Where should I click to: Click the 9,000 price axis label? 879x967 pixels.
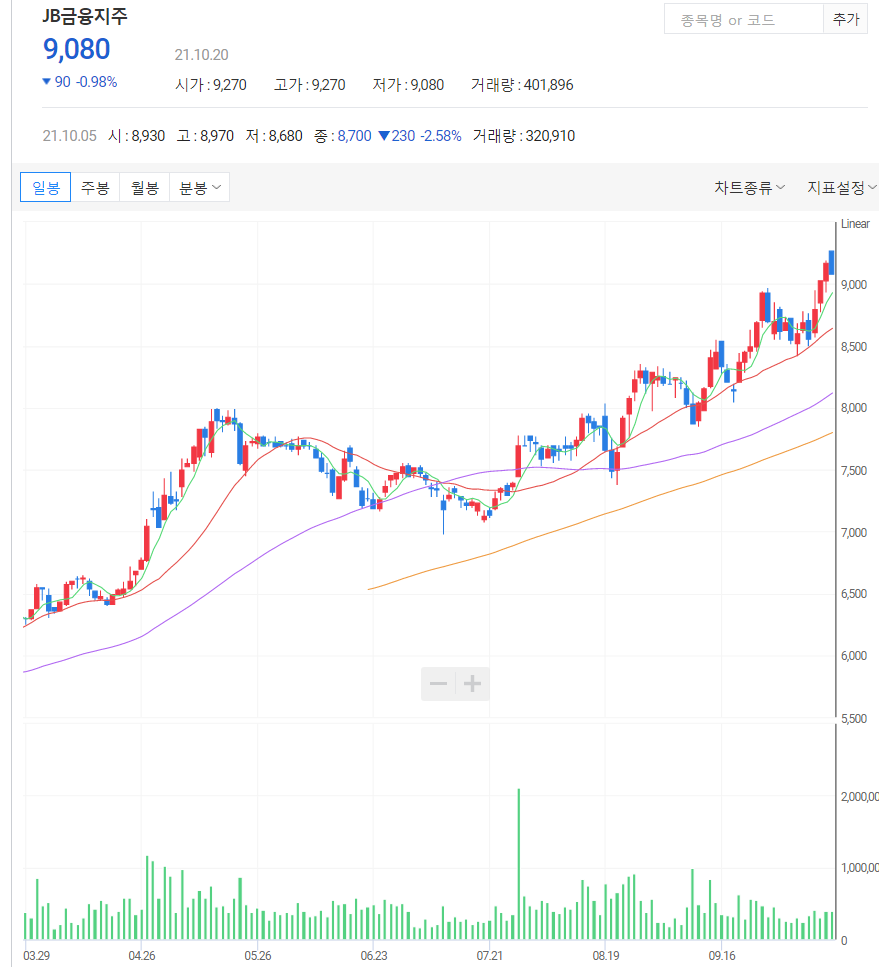[x=854, y=284]
